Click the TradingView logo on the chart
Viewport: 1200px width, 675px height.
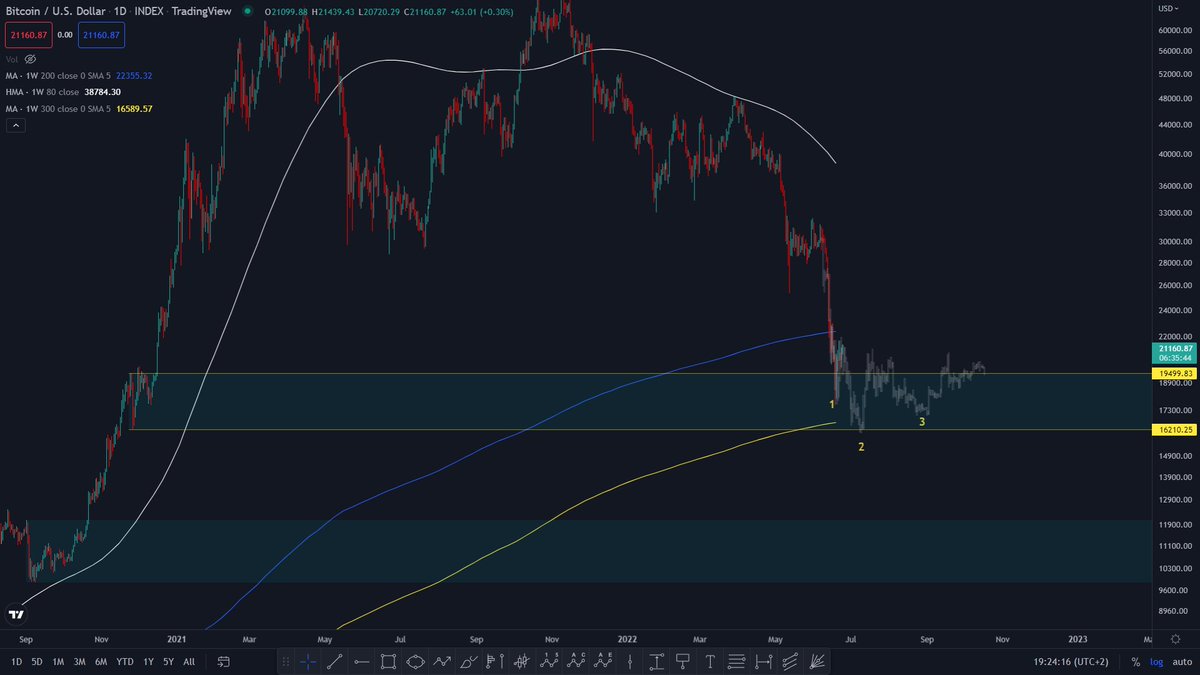(16, 614)
